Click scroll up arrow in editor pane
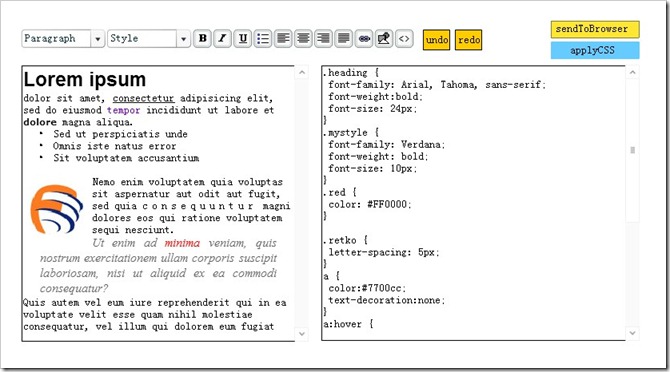Screen dimensions: 670x372 tap(302, 73)
